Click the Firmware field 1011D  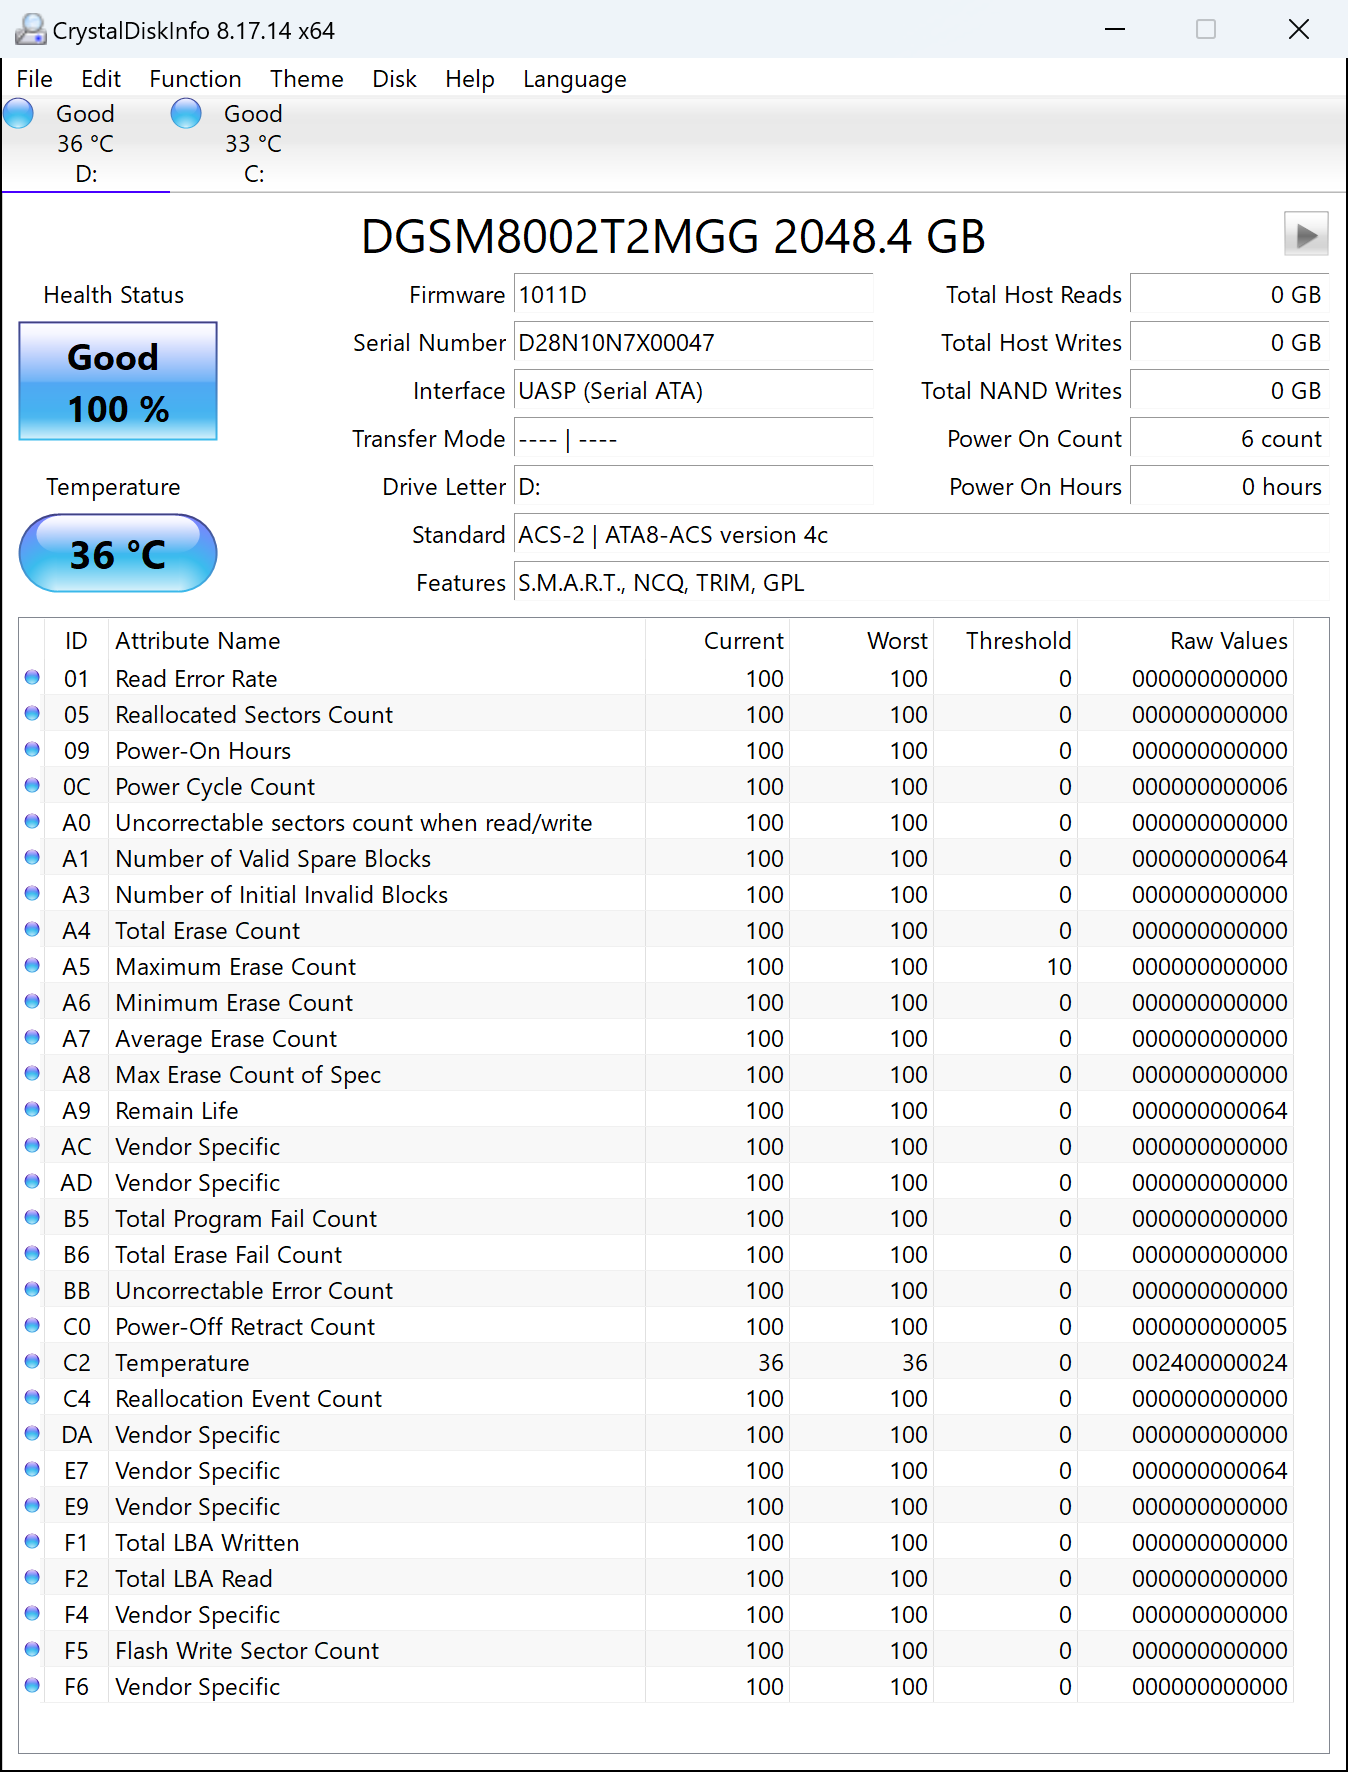coord(693,295)
